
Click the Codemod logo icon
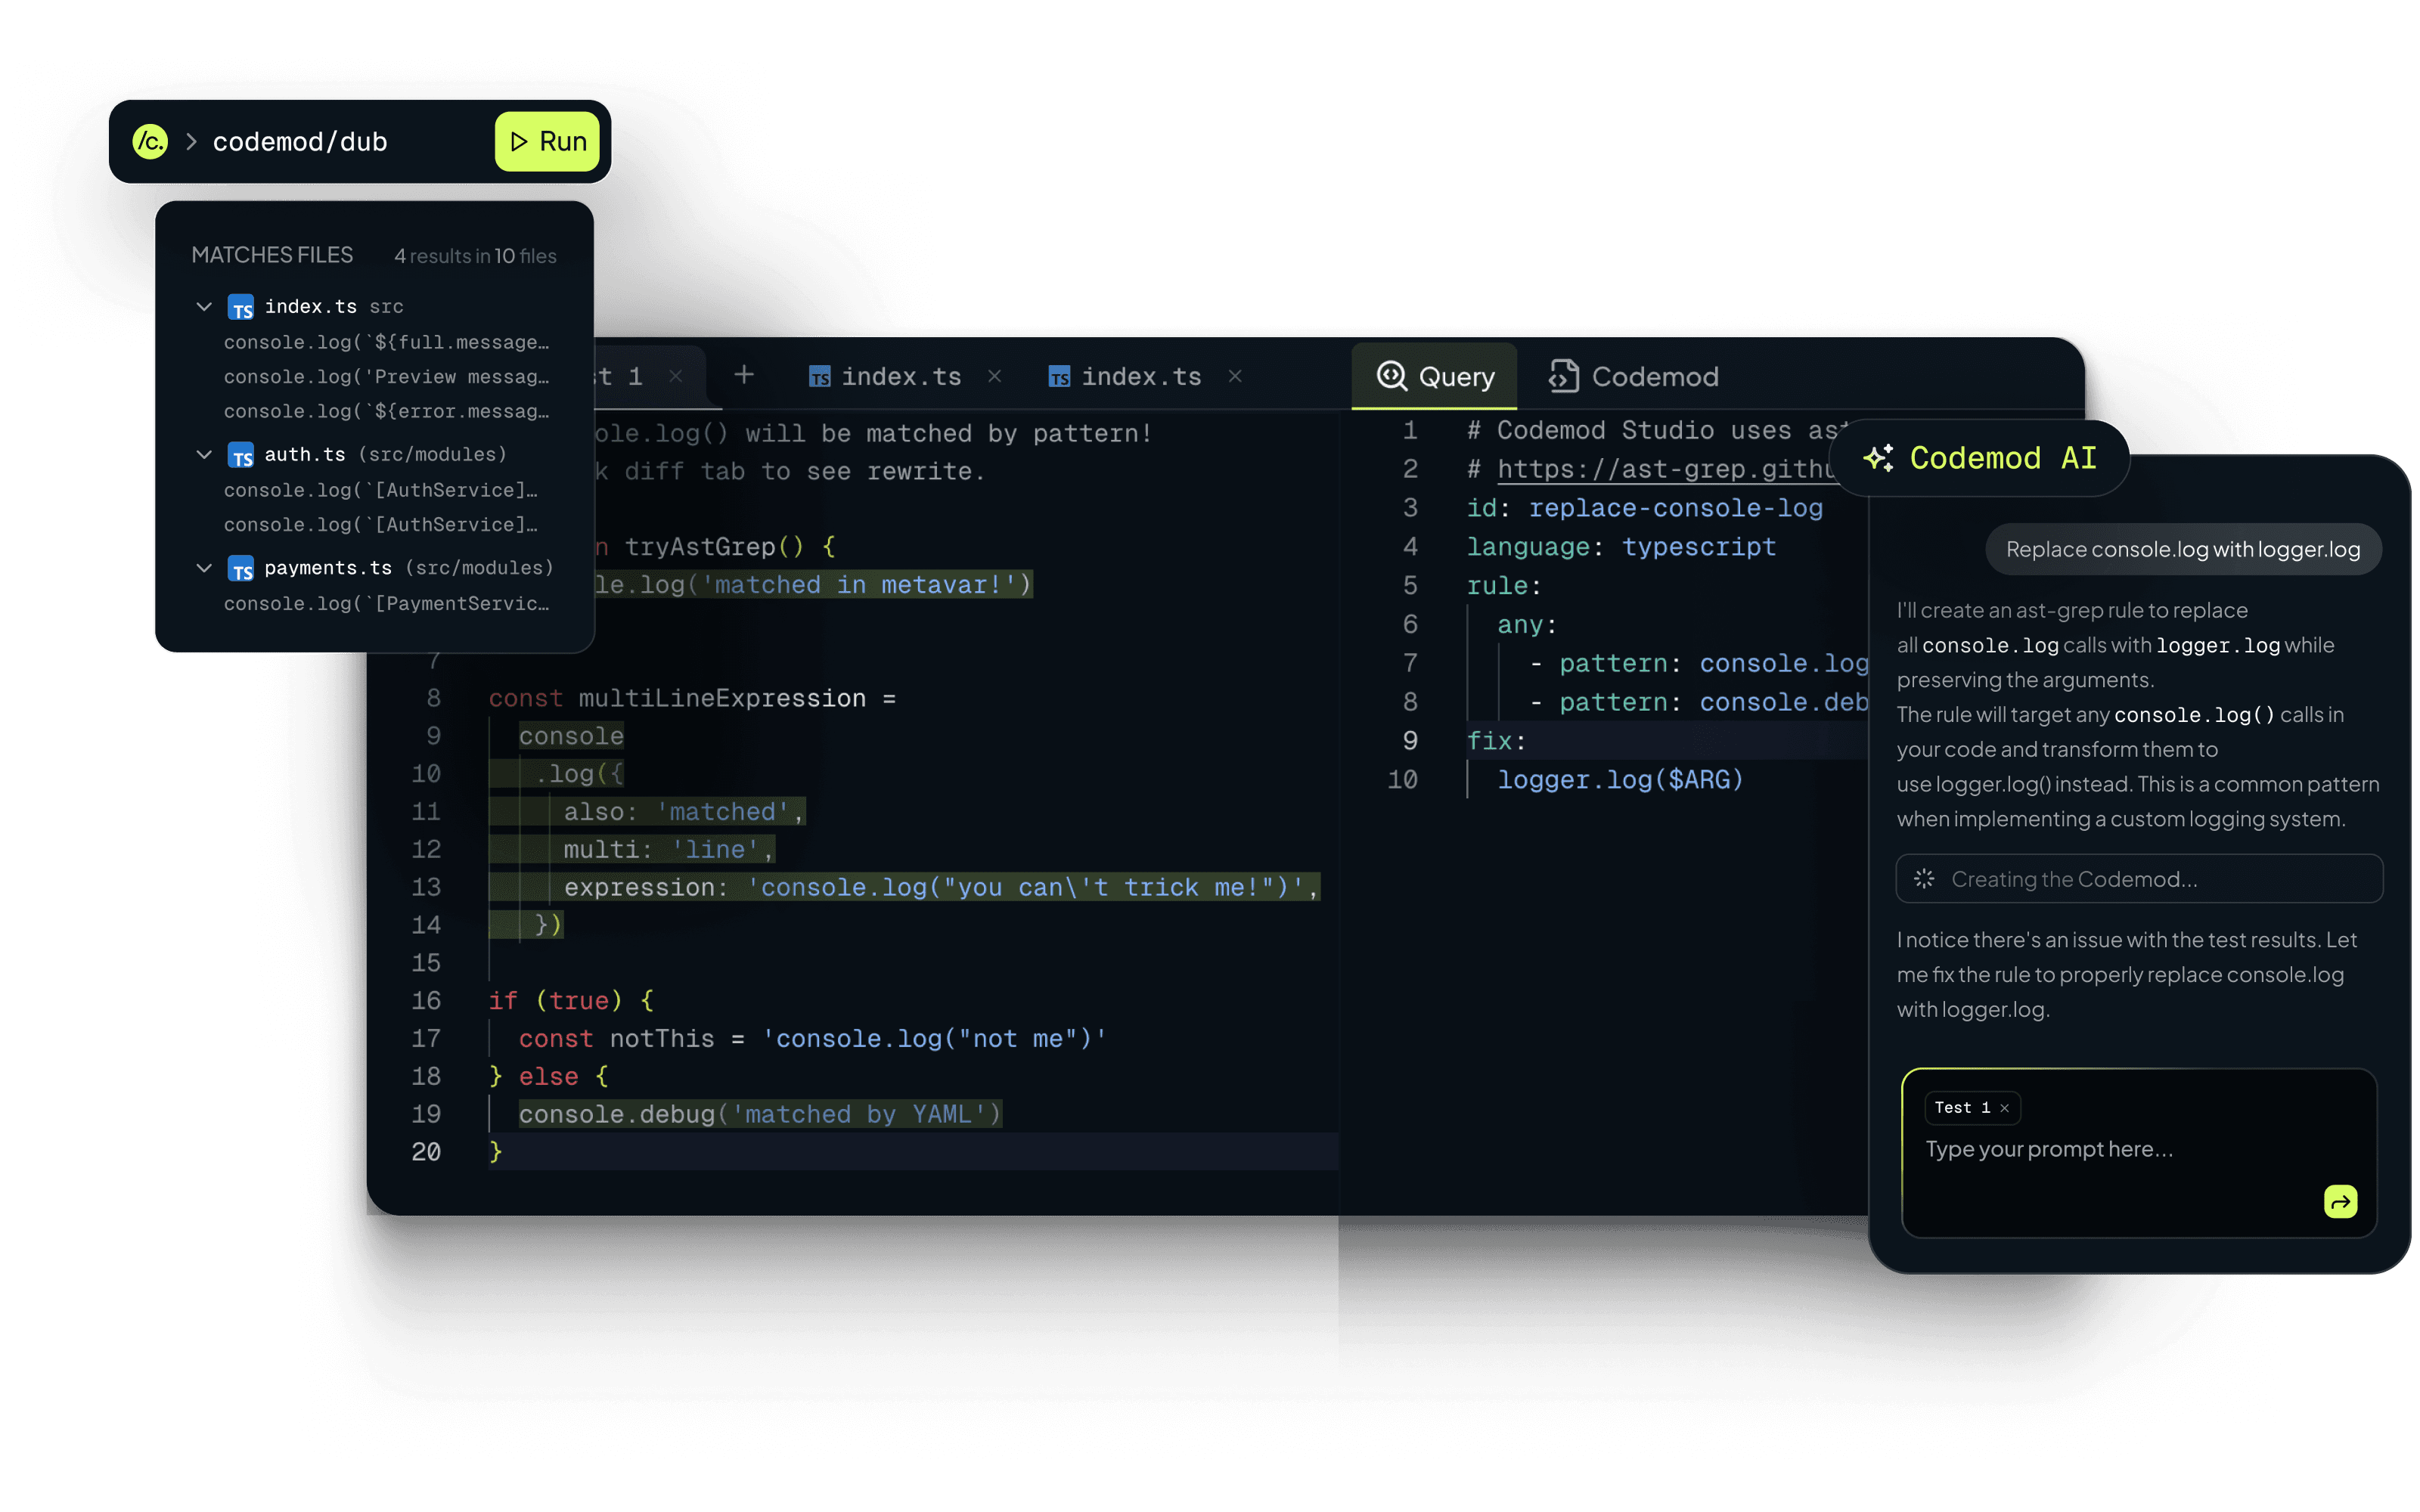click(x=150, y=141)
